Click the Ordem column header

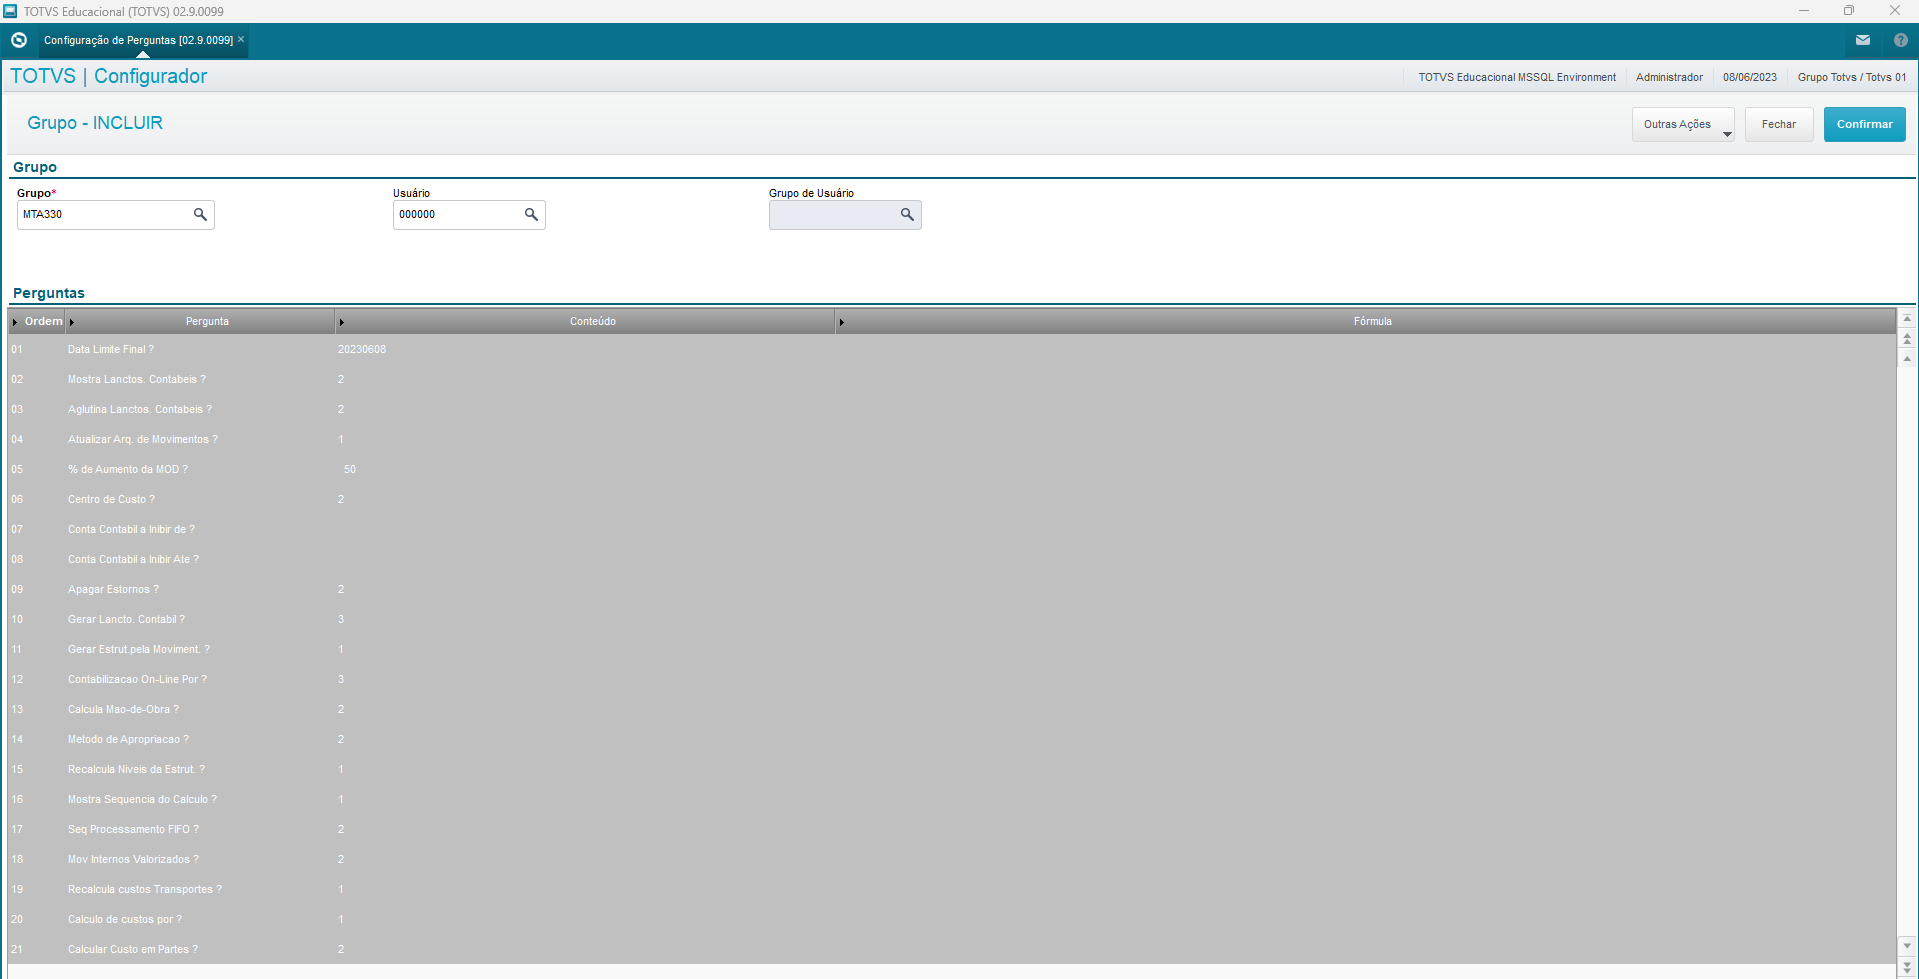tap(43, 321)
